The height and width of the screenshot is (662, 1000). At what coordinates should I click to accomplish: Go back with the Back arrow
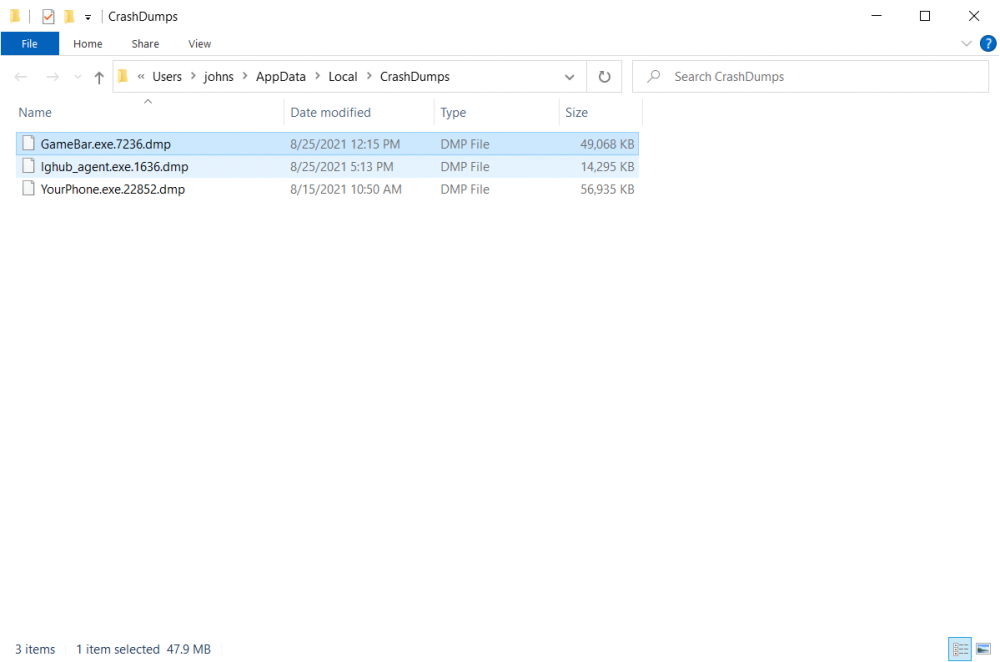(x=20, y=77)
